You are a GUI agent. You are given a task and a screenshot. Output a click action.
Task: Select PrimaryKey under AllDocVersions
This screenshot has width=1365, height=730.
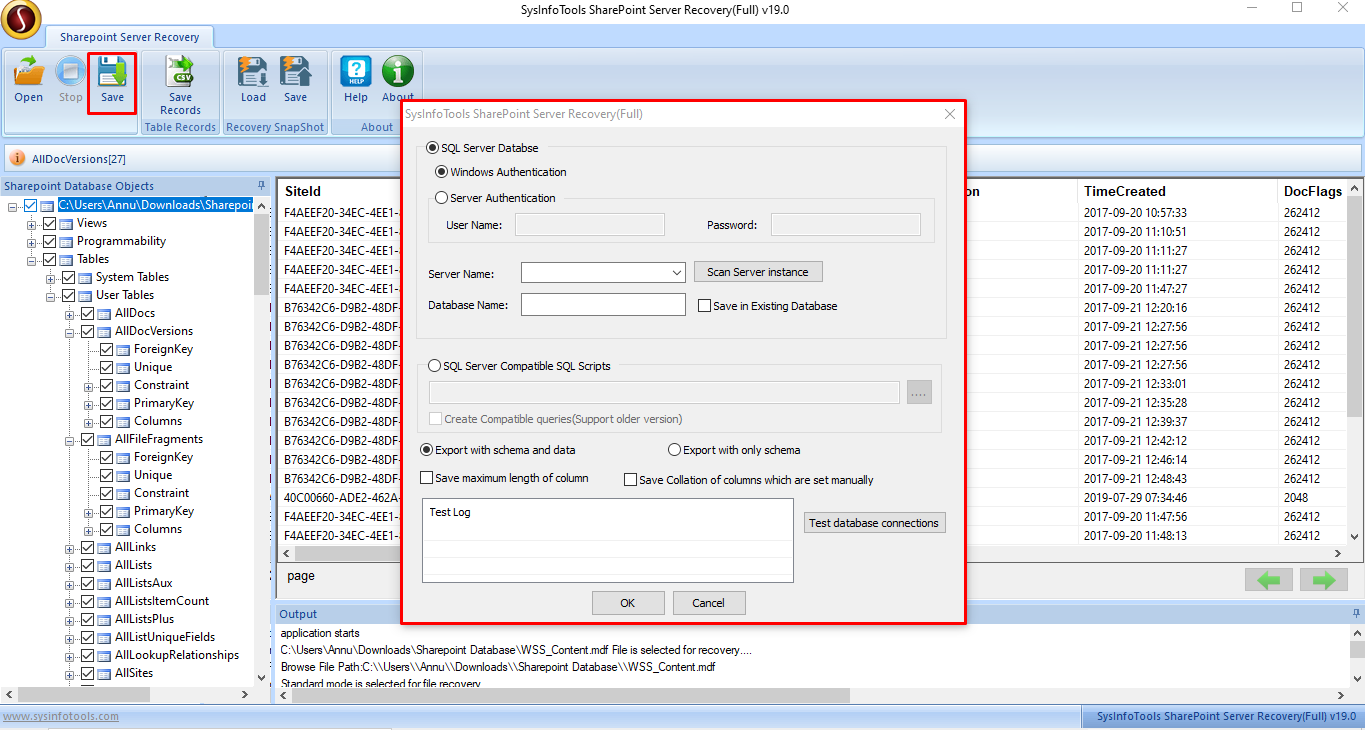pyautogui.click(x=164, y=403)
